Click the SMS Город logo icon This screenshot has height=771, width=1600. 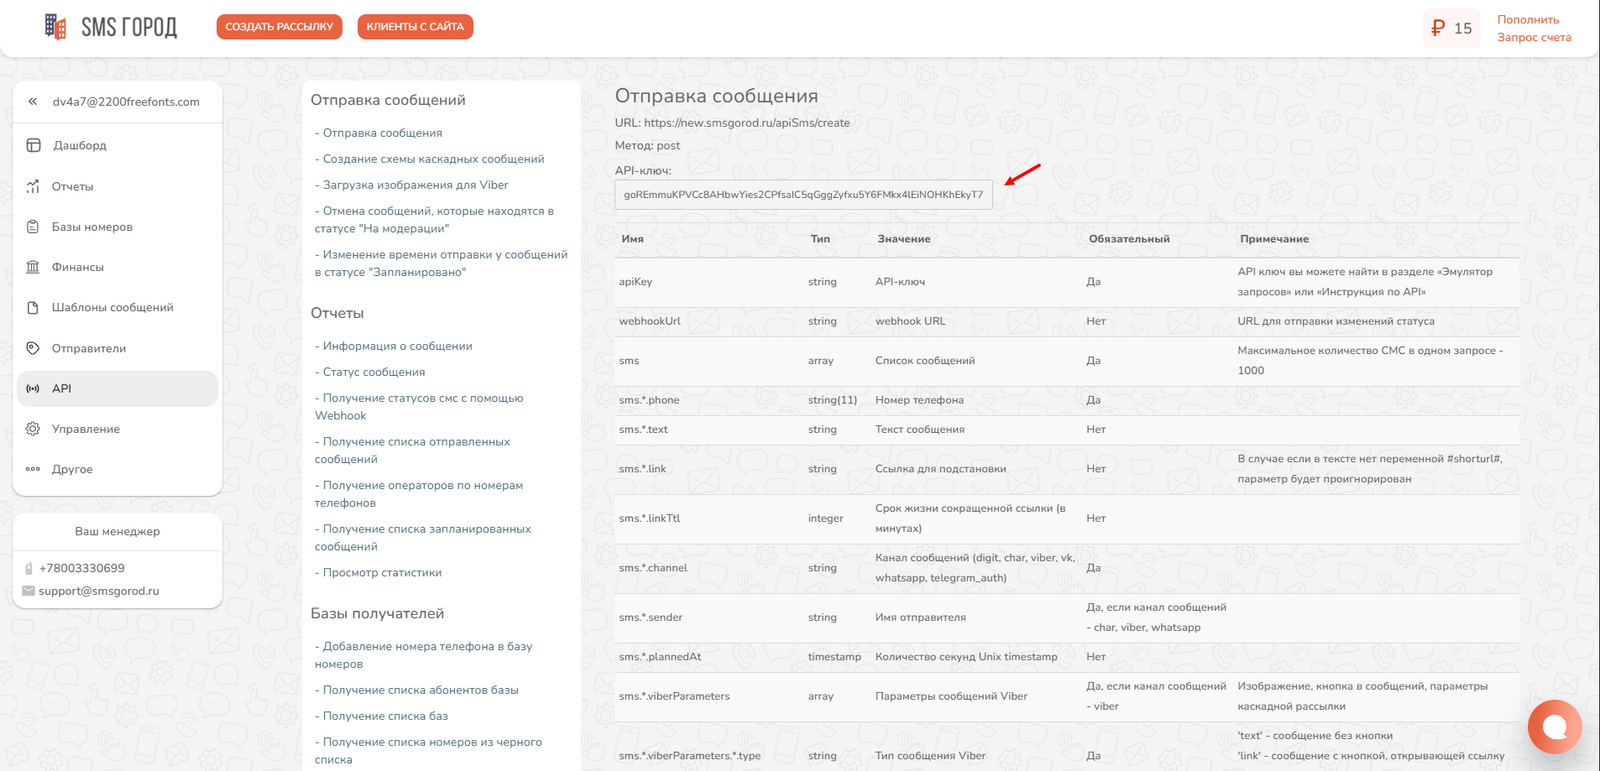(56, 27)
